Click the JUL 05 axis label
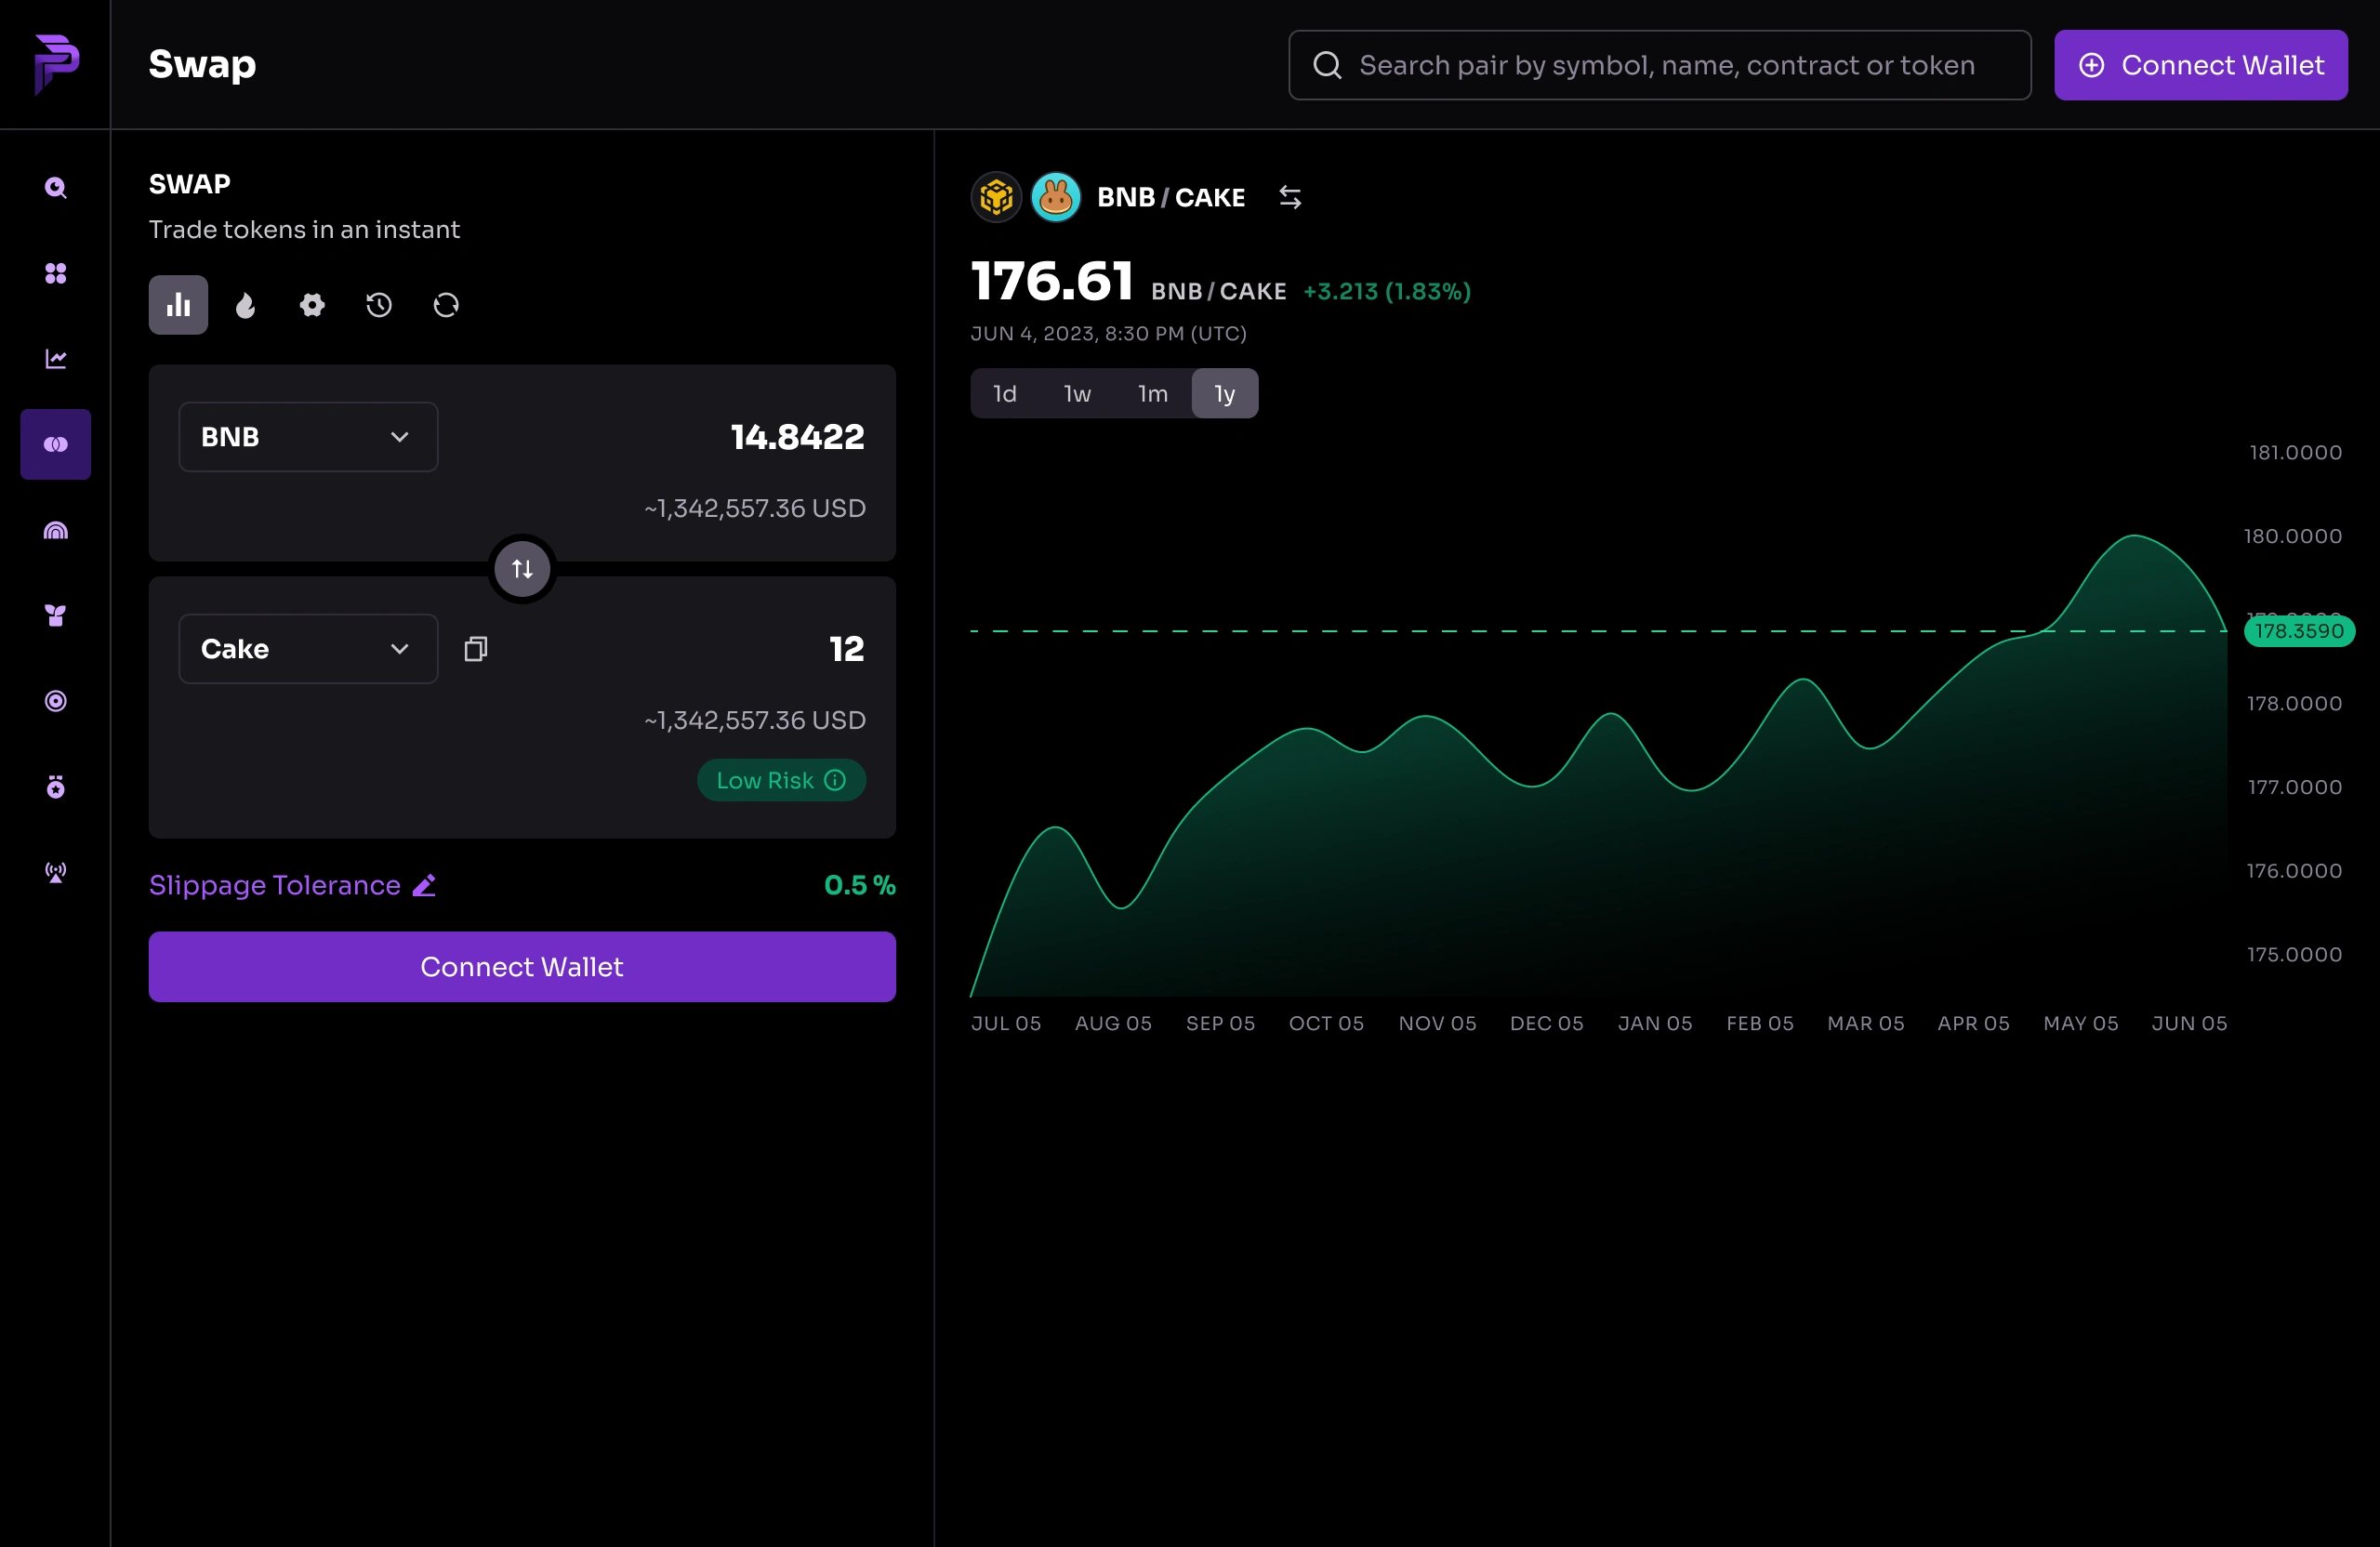The image size is (2380, 1547). click(x=1006, y=1023)
